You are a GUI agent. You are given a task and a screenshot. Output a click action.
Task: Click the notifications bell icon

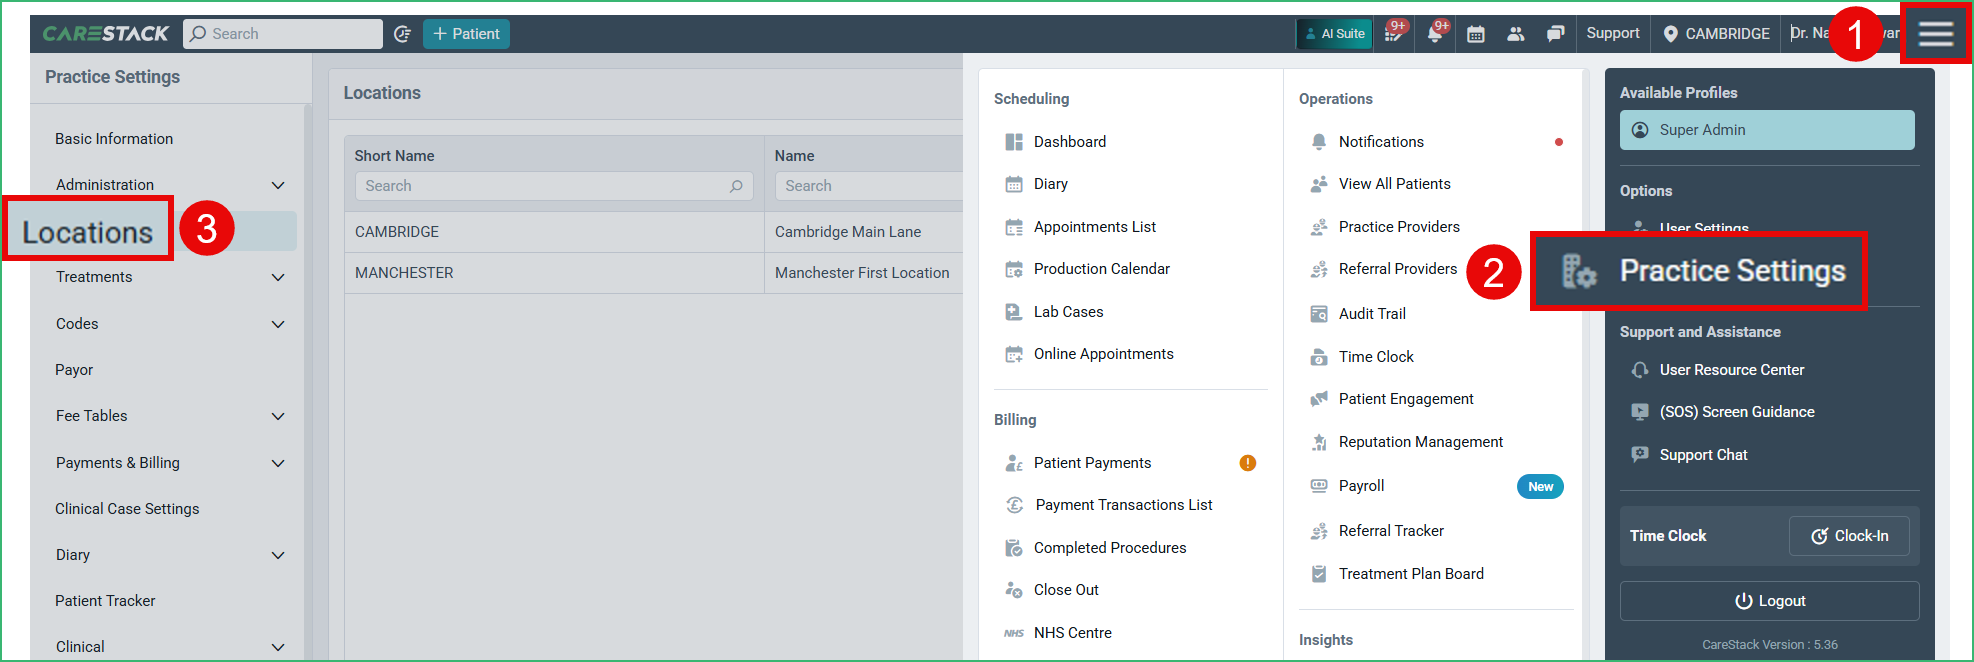tap(1434, 34)
